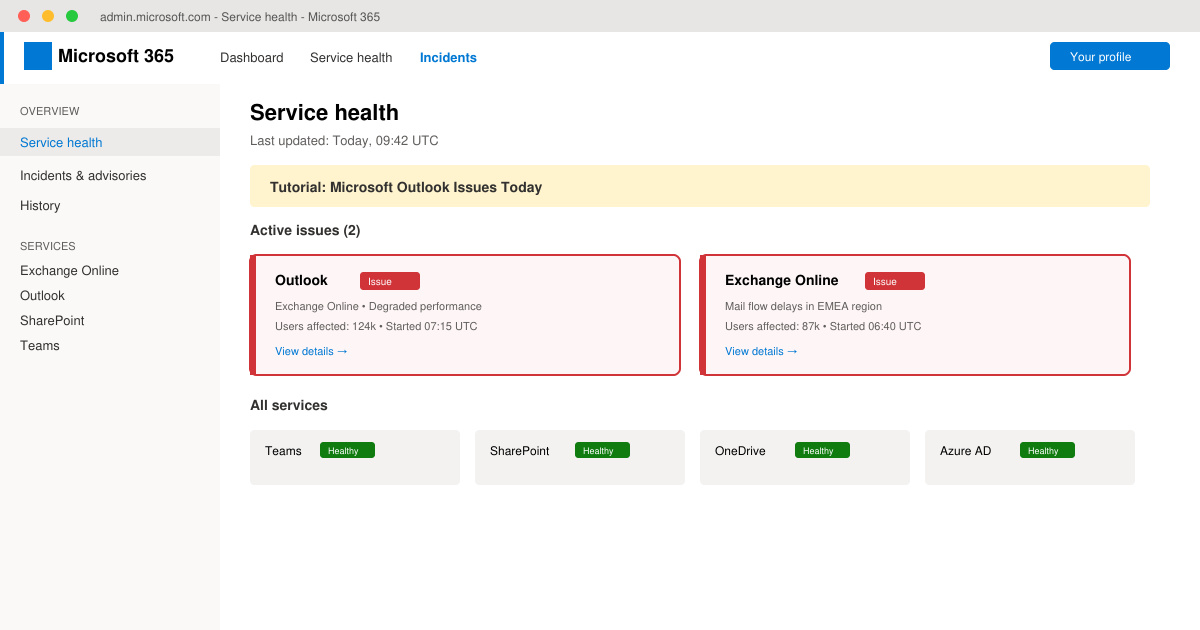Open the SharePoint service tile
This screenshot has height=630, width=1200.
coord(580,457)
